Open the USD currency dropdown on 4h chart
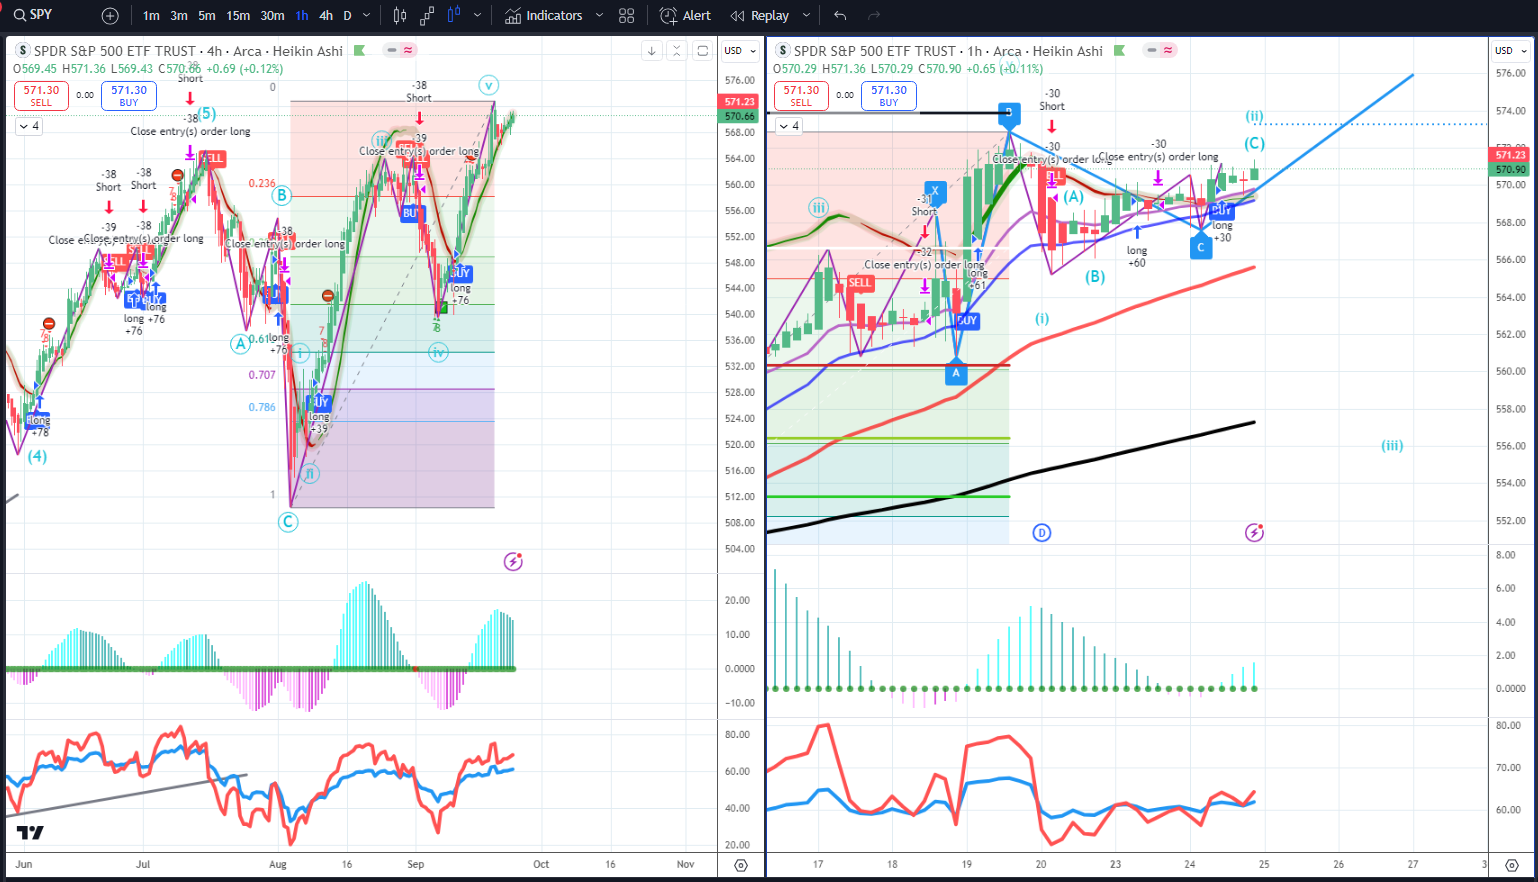 pos(740,50)
